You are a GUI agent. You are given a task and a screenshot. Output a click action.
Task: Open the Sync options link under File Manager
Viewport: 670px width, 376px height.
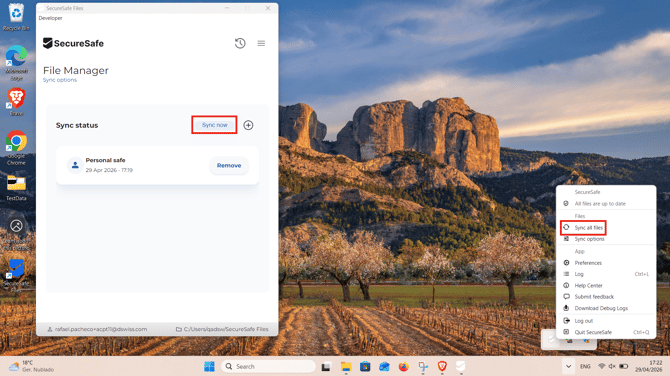pyautogui.click(x=60, y=80)
